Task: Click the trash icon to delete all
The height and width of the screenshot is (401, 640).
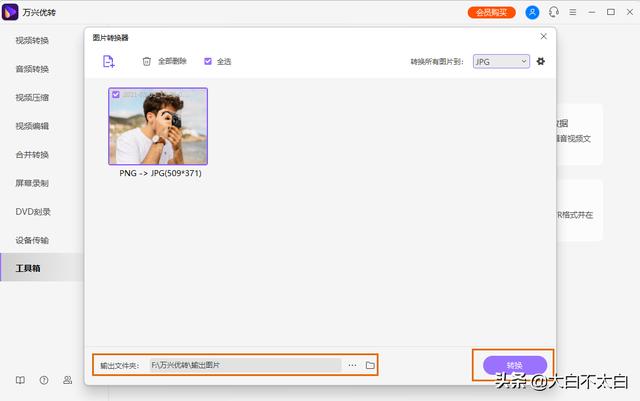Action: (147, 61)
